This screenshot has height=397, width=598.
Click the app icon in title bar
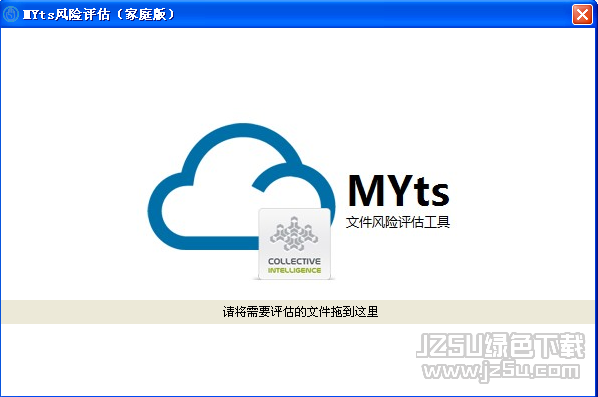pyautogui.click(x=11, y=14)
